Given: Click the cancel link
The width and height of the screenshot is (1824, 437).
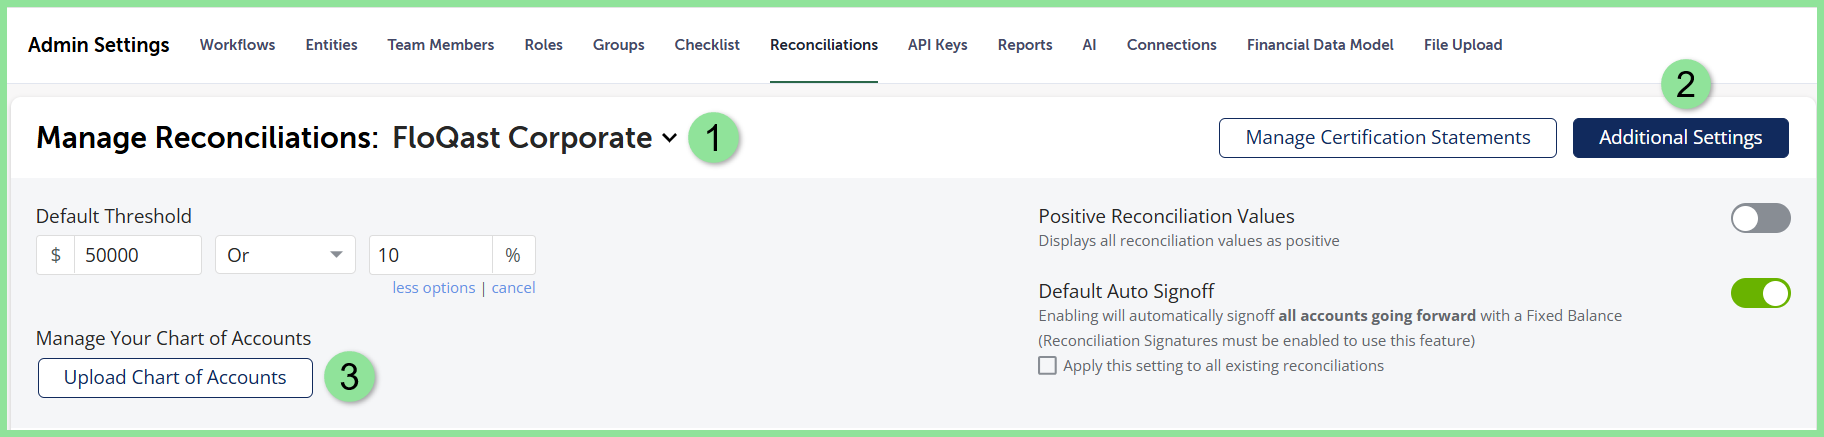Looking at the screenshot, I should click(x=513, y=288).
